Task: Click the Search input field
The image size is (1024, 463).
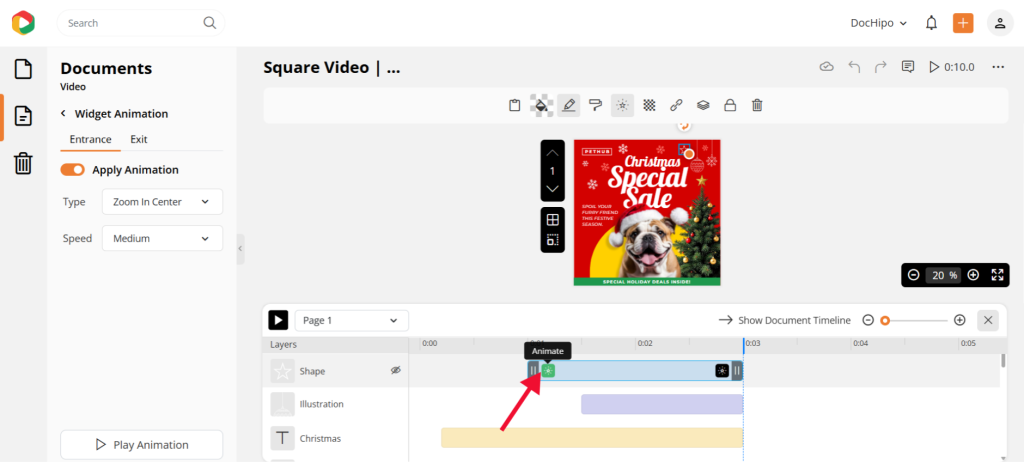Action: pos(140,23)
